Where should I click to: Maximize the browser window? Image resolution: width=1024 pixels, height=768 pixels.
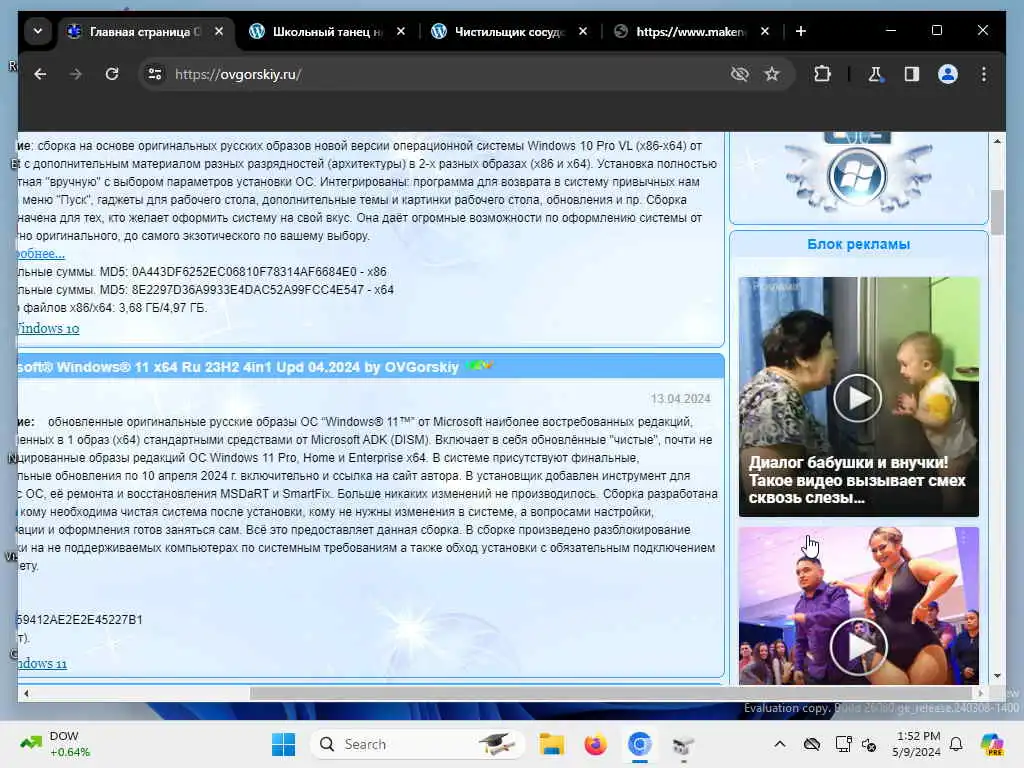coord(936,30)
